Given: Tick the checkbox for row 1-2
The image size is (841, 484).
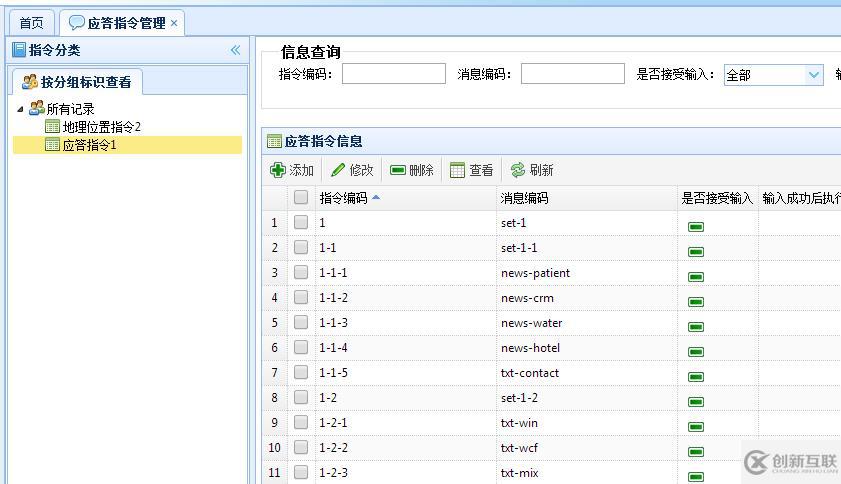Looking at the screenshot, I should point(301,397).
